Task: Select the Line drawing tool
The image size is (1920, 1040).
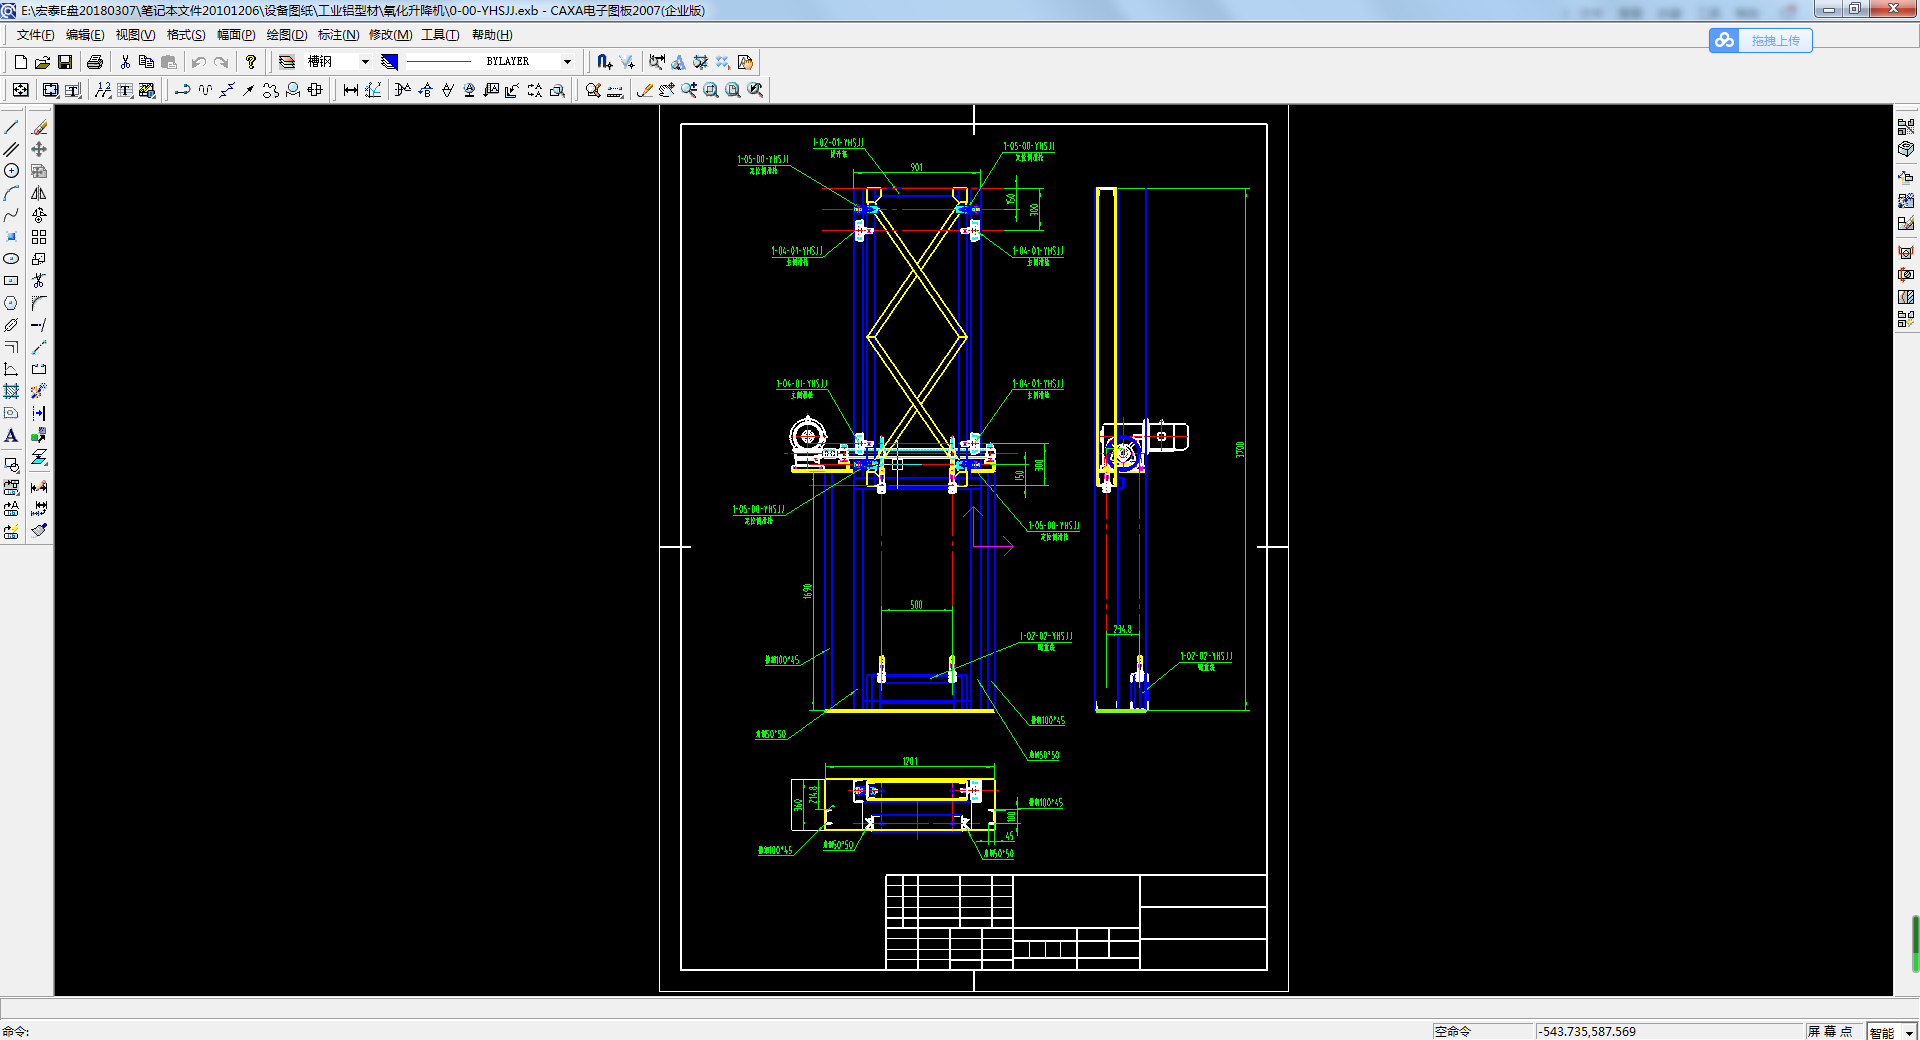Action: (x=12, y=127)
